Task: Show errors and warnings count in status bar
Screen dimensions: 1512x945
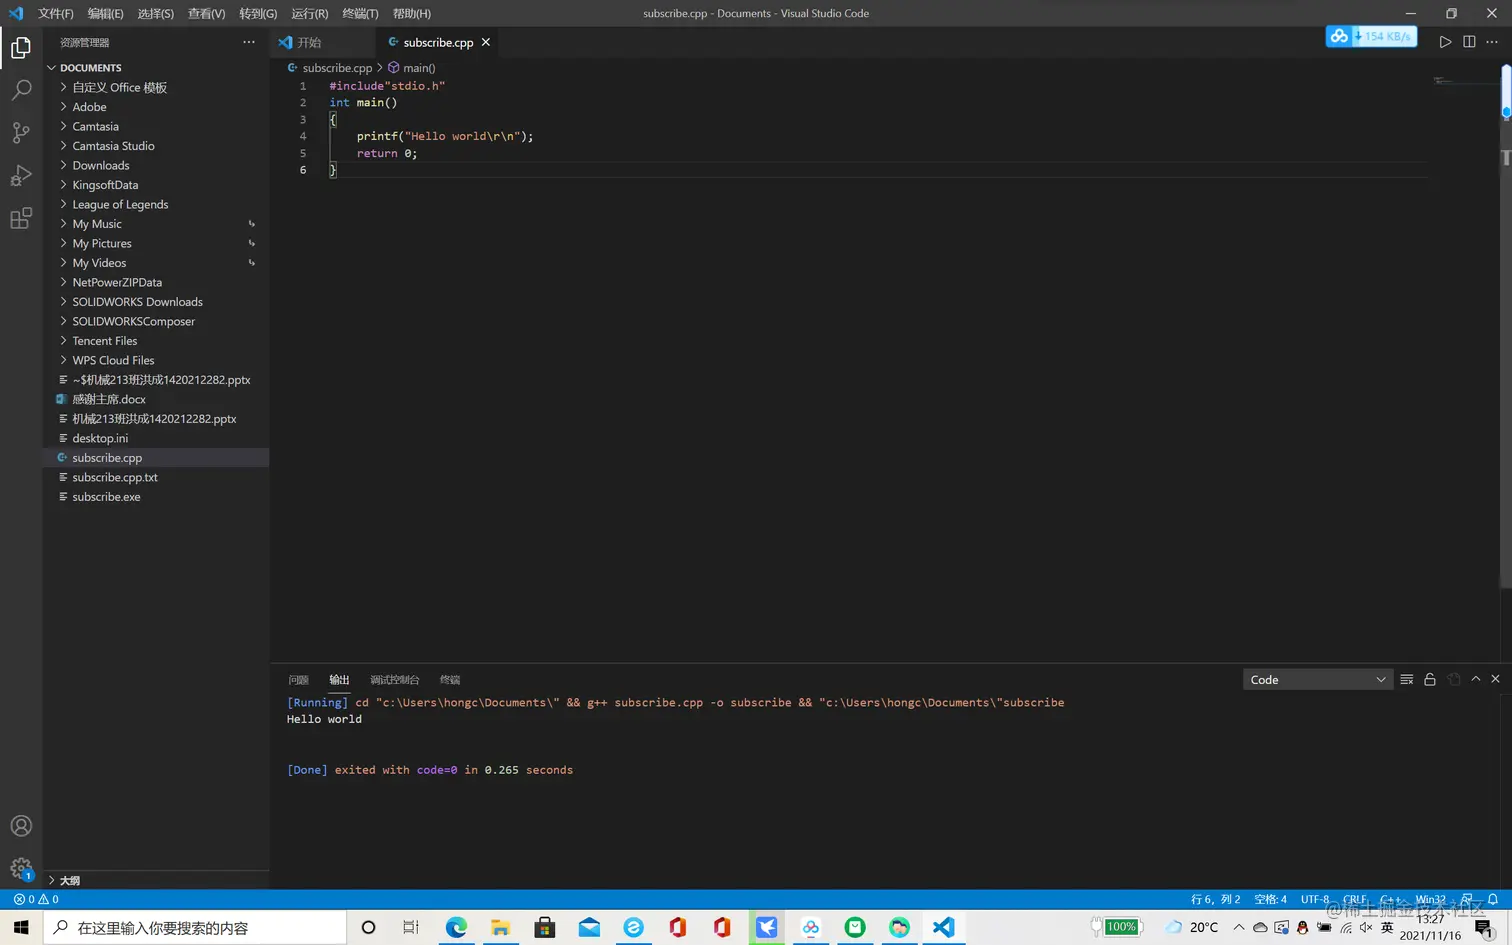Action: tap(36, 899)
